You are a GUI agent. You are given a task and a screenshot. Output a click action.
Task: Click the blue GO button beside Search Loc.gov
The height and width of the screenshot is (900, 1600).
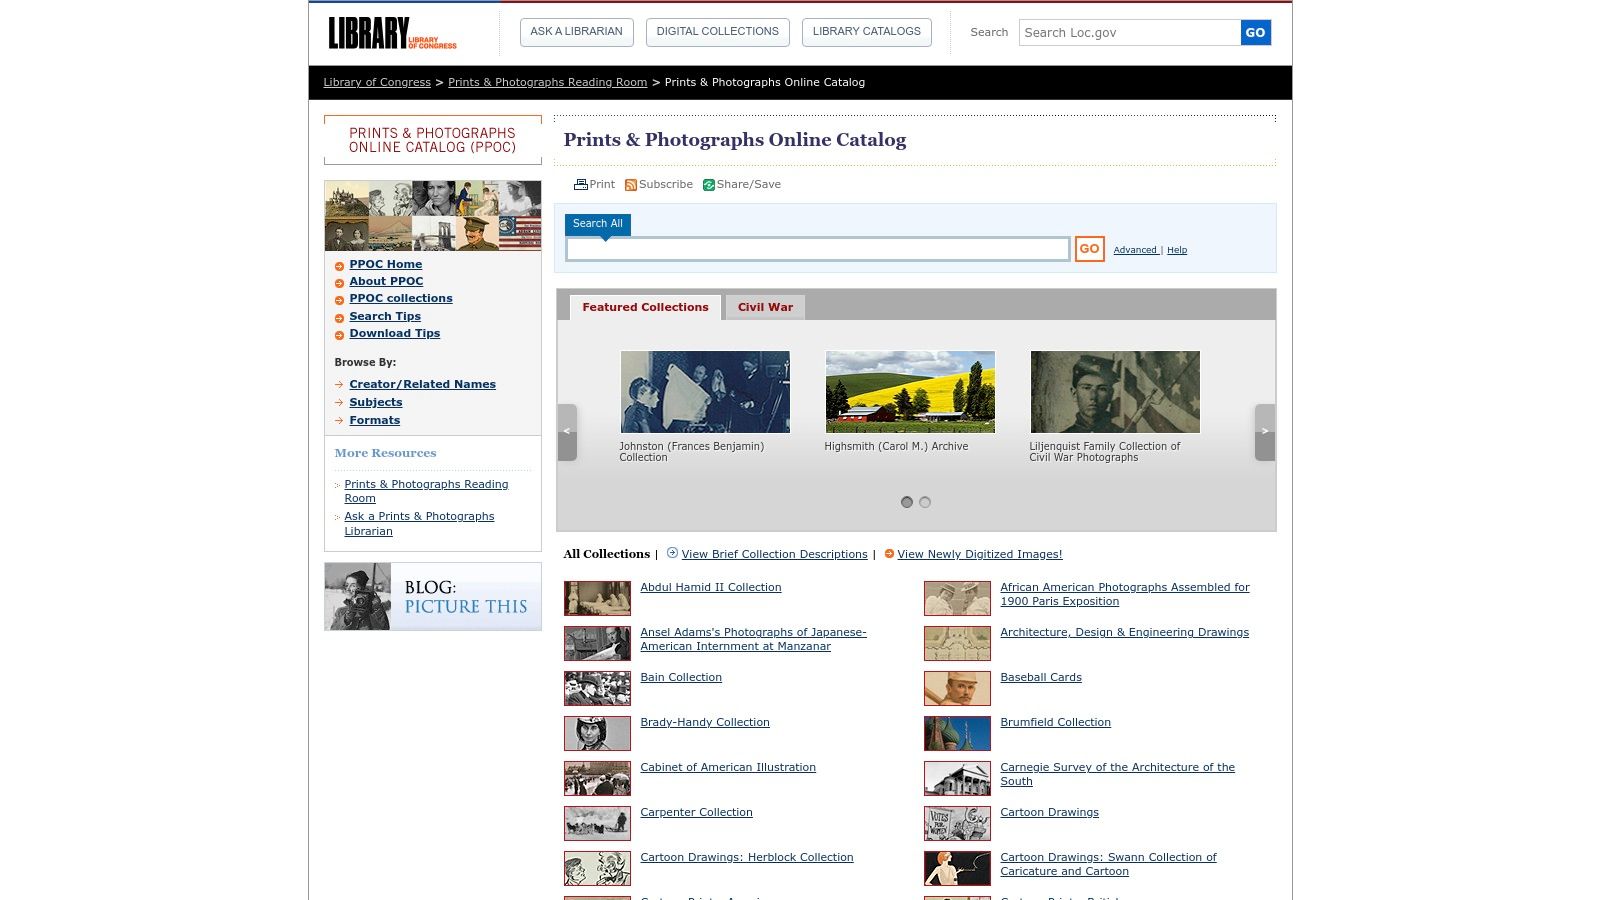click(x=1255, y=33)
